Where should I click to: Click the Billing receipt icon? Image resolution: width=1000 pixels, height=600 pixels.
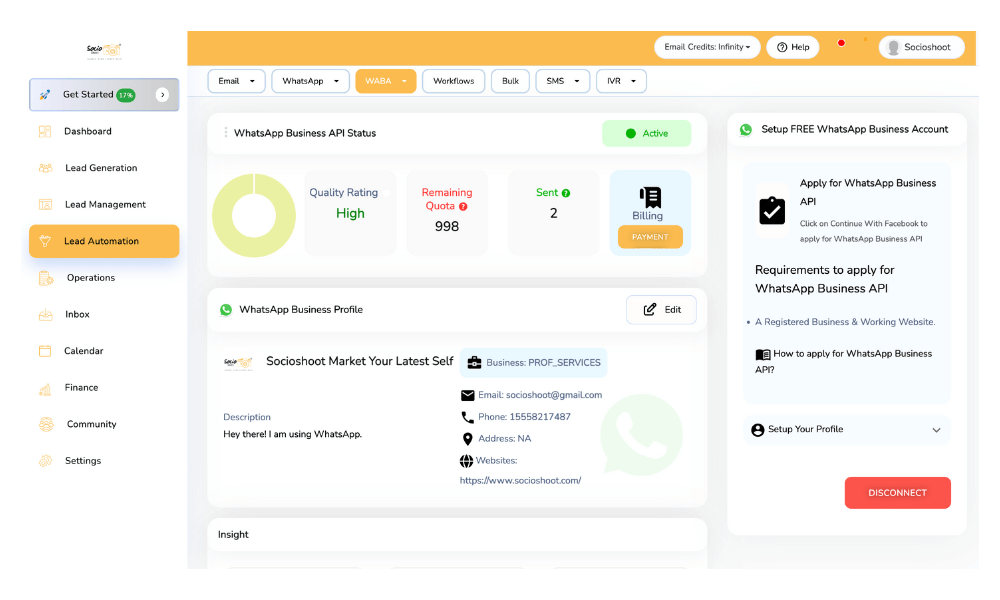pyautogui.click(x=650, y=197)
